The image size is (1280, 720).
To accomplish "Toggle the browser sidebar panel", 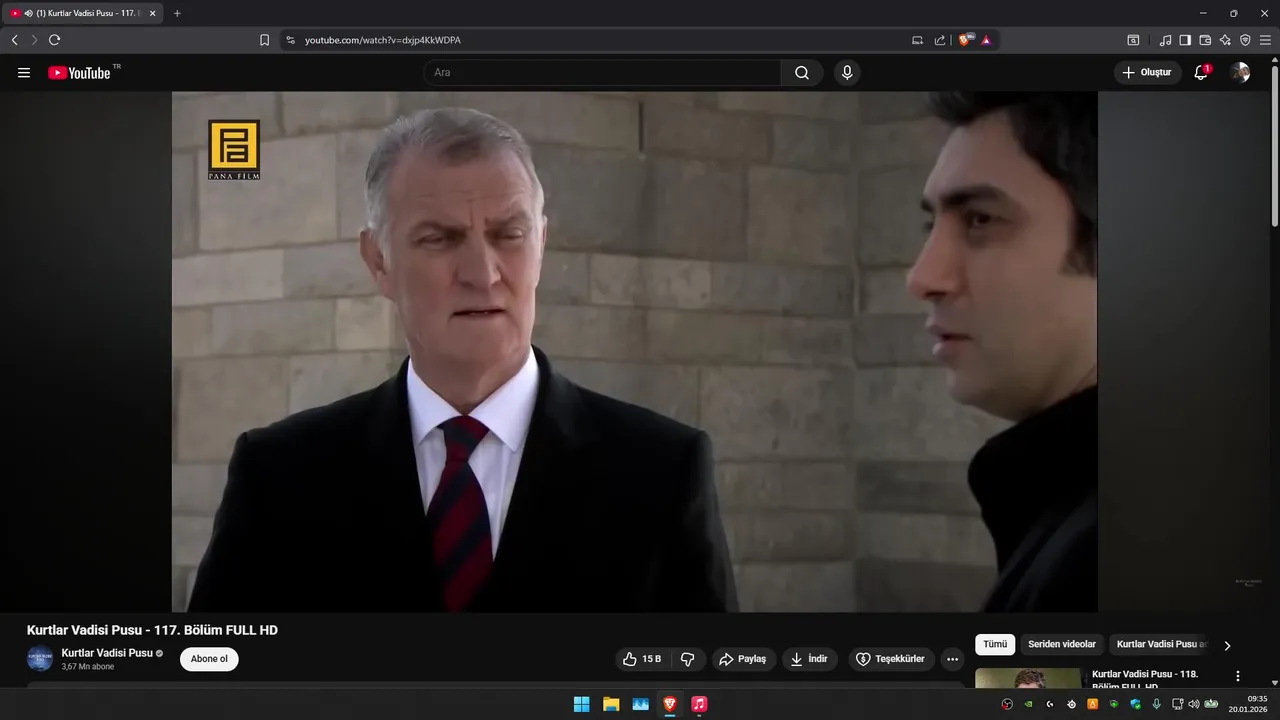I will point(1185,40).
